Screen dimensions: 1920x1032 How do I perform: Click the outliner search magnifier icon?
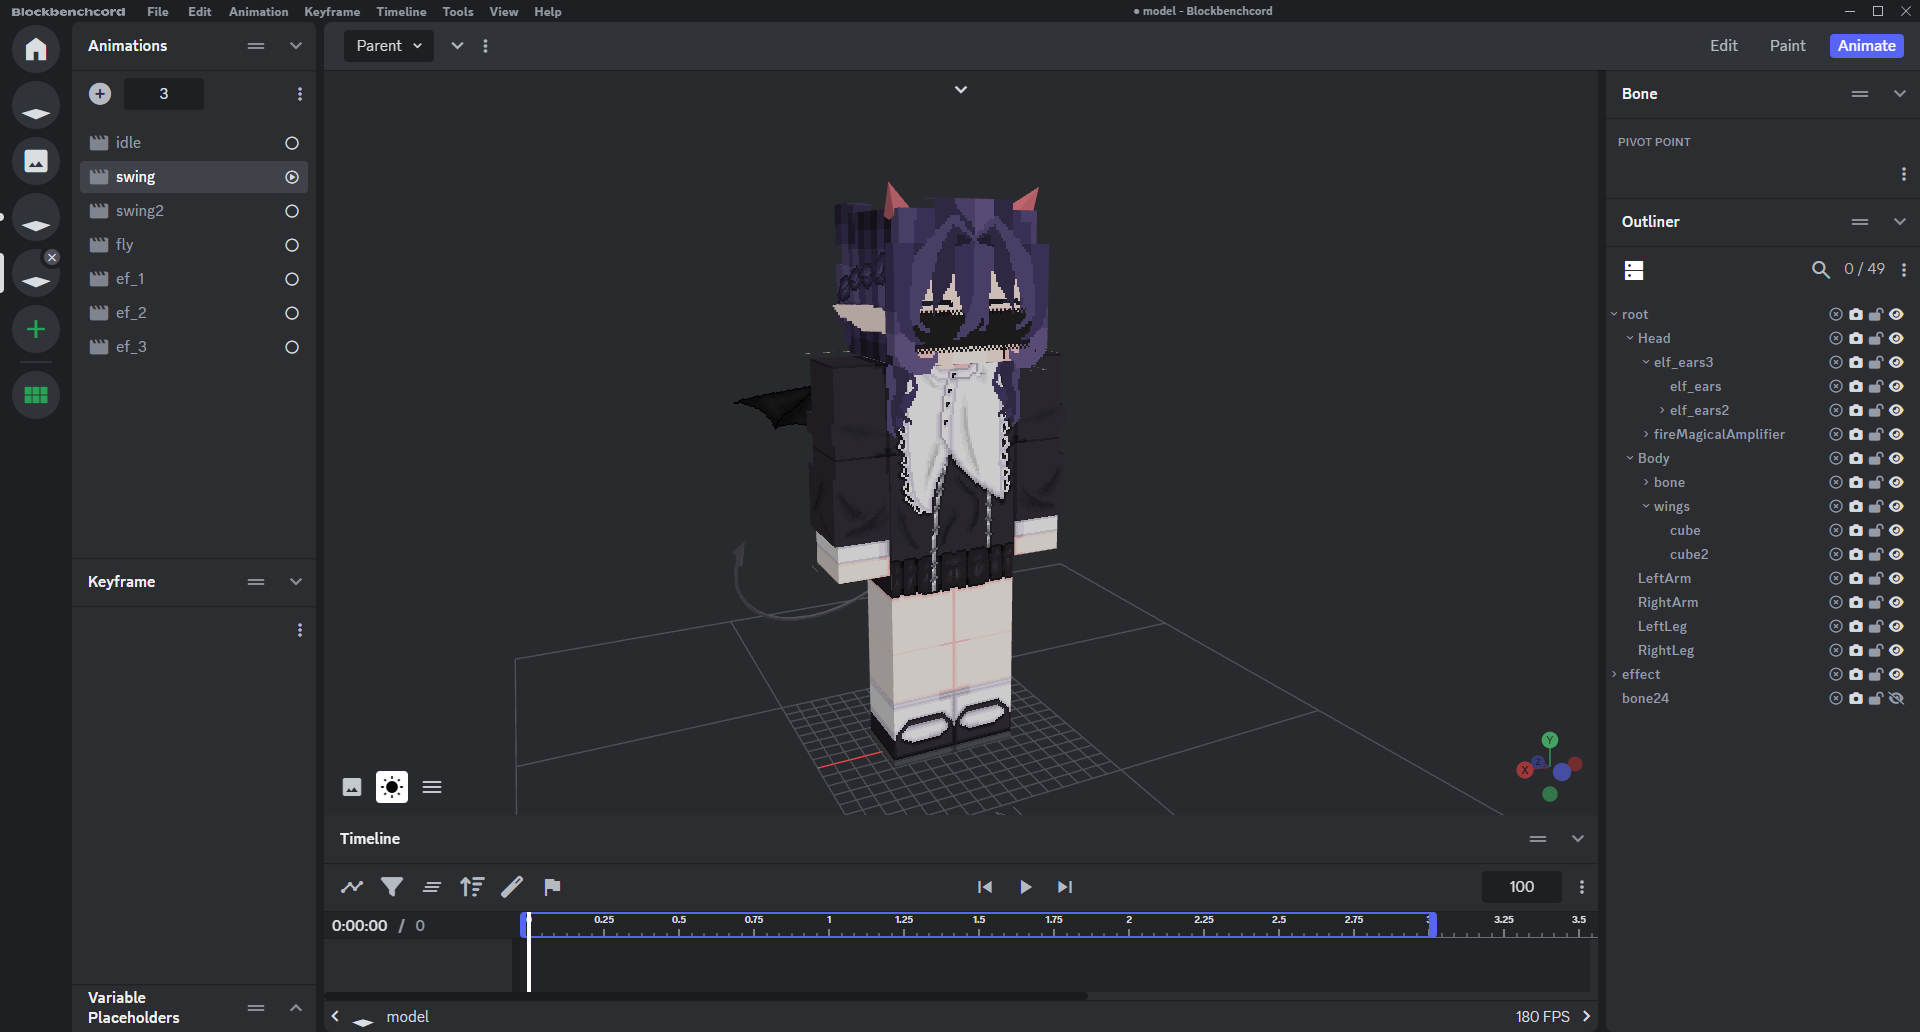(x=1821, y=270)
